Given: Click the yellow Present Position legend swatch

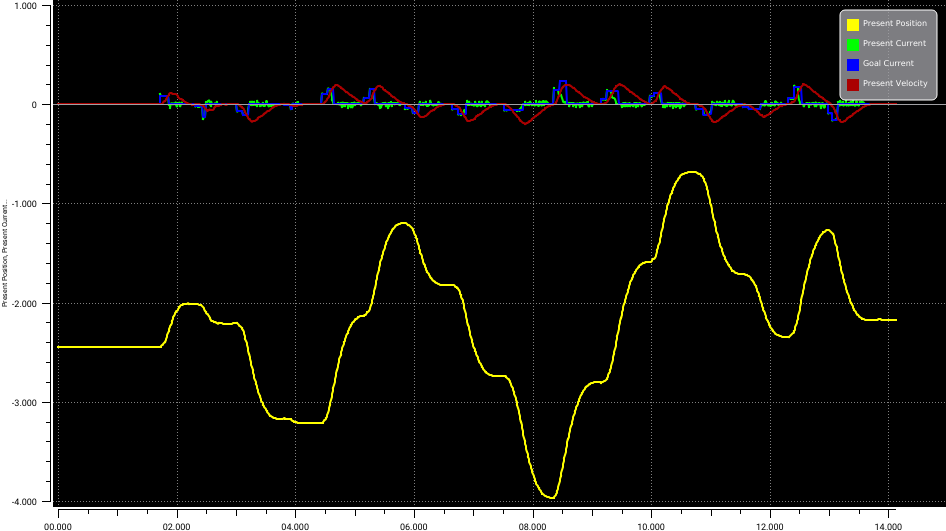Looking at the screenshot, I should [x=853, y=24].
